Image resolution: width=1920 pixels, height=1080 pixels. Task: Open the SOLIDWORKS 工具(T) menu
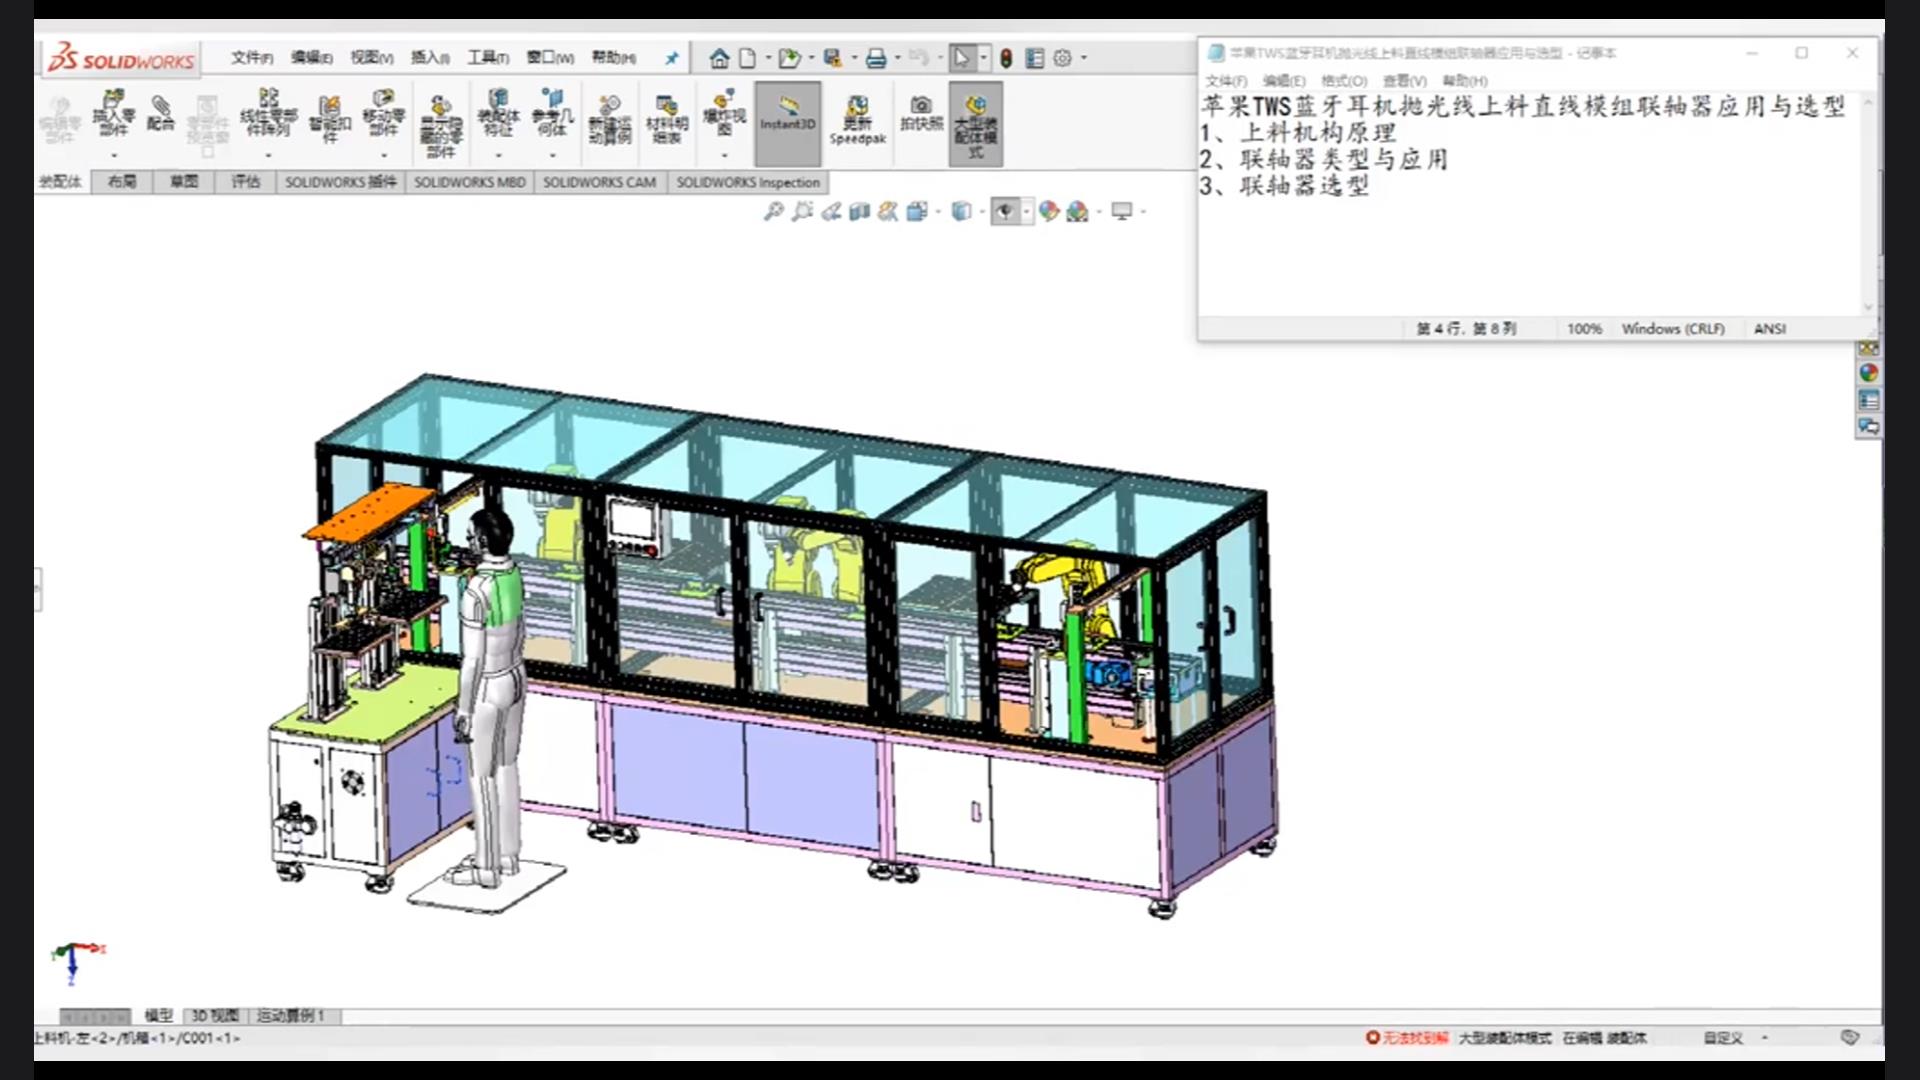(x=488, y=58)
